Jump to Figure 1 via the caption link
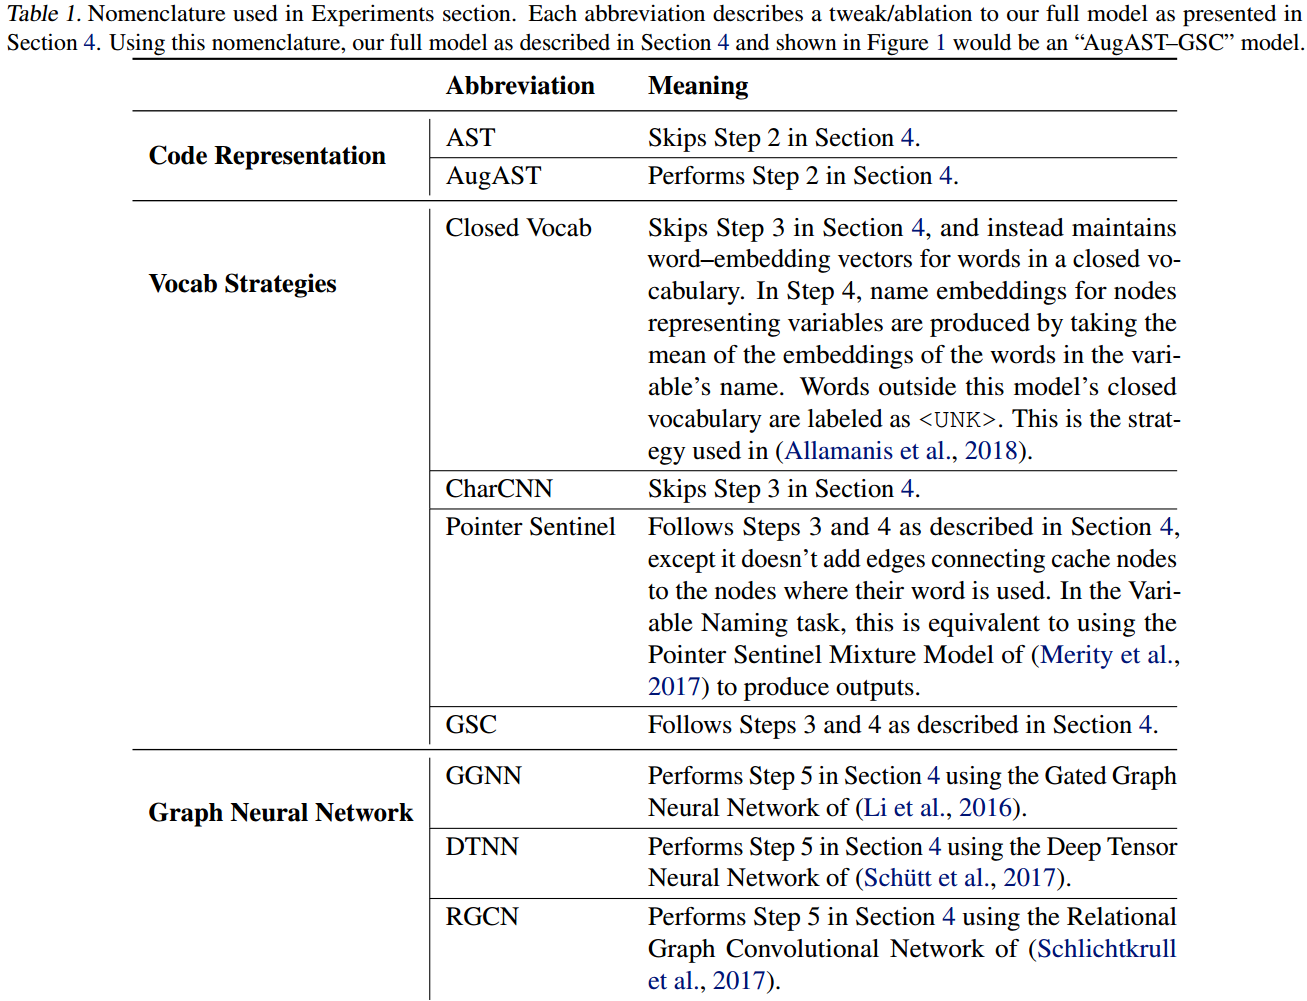Screen dimensions: 1307x1001 coord(939,42)
